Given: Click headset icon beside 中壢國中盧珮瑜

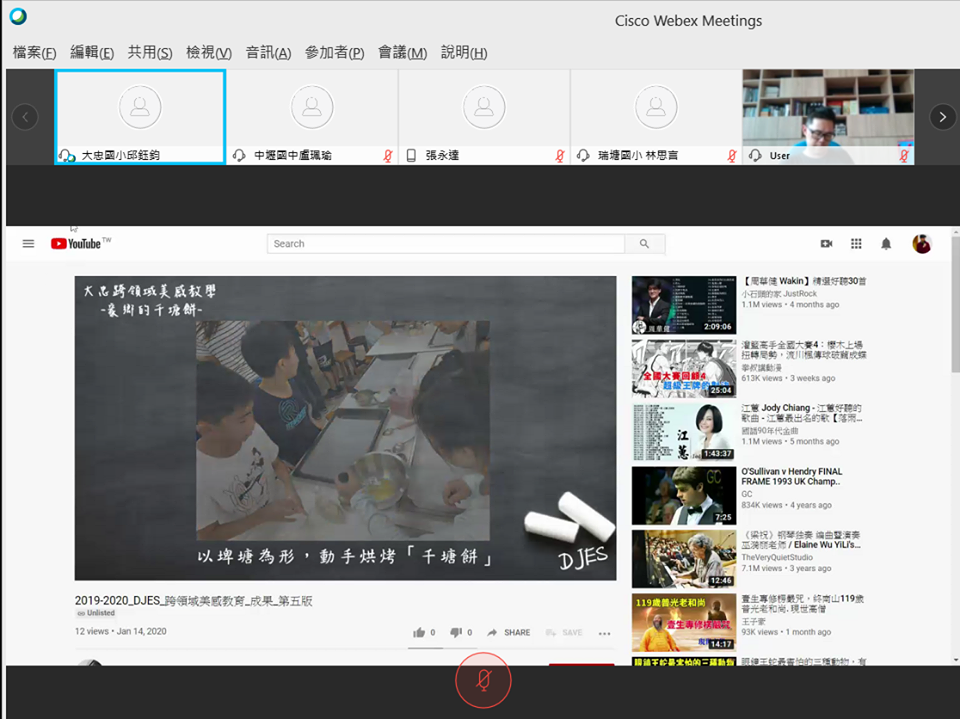Looking at the screenshot, I should (239, 156).
